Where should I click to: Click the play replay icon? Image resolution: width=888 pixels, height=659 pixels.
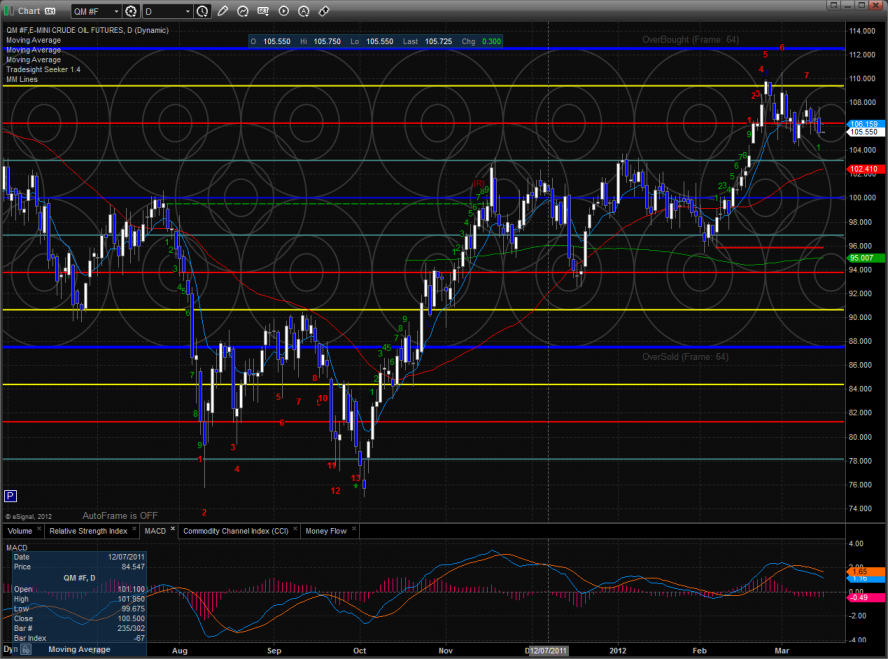[284, 12]
